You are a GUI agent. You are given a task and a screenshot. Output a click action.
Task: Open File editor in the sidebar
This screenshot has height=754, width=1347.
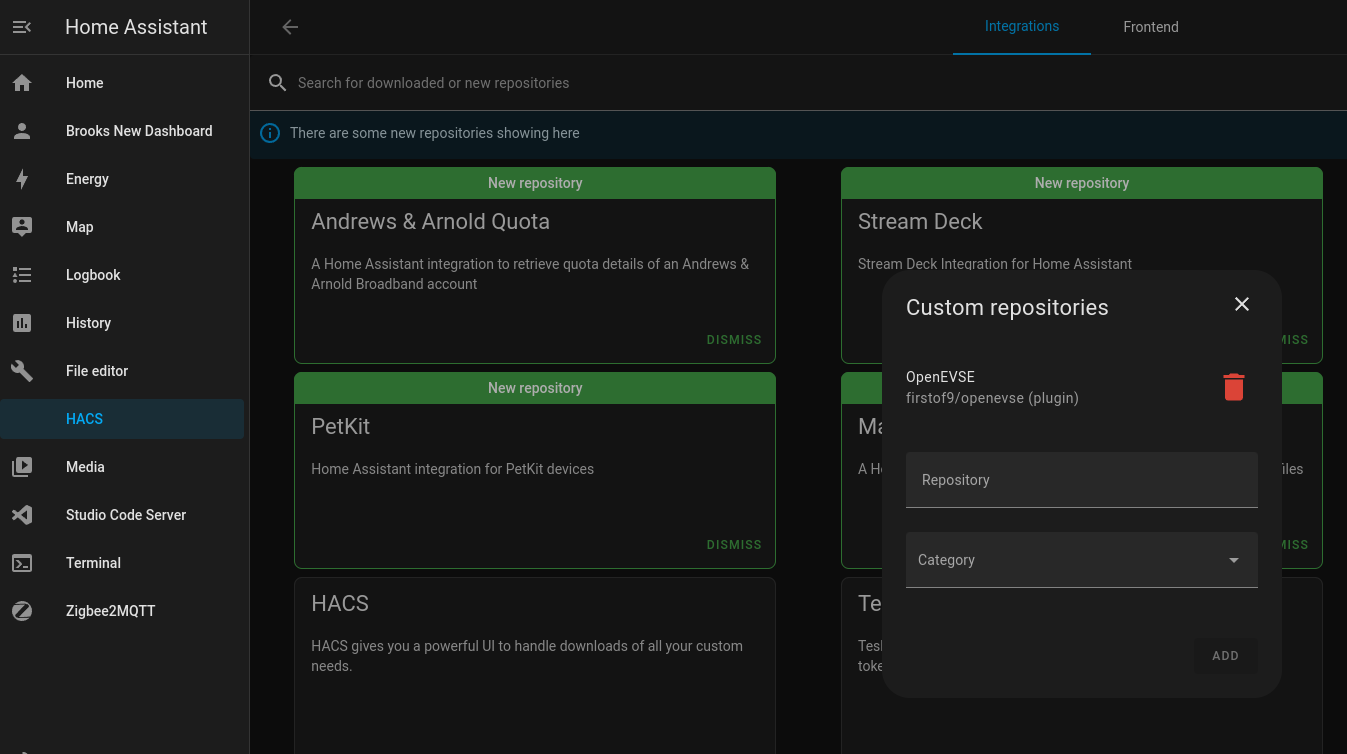pyautogui.click(x=122, y=371)
